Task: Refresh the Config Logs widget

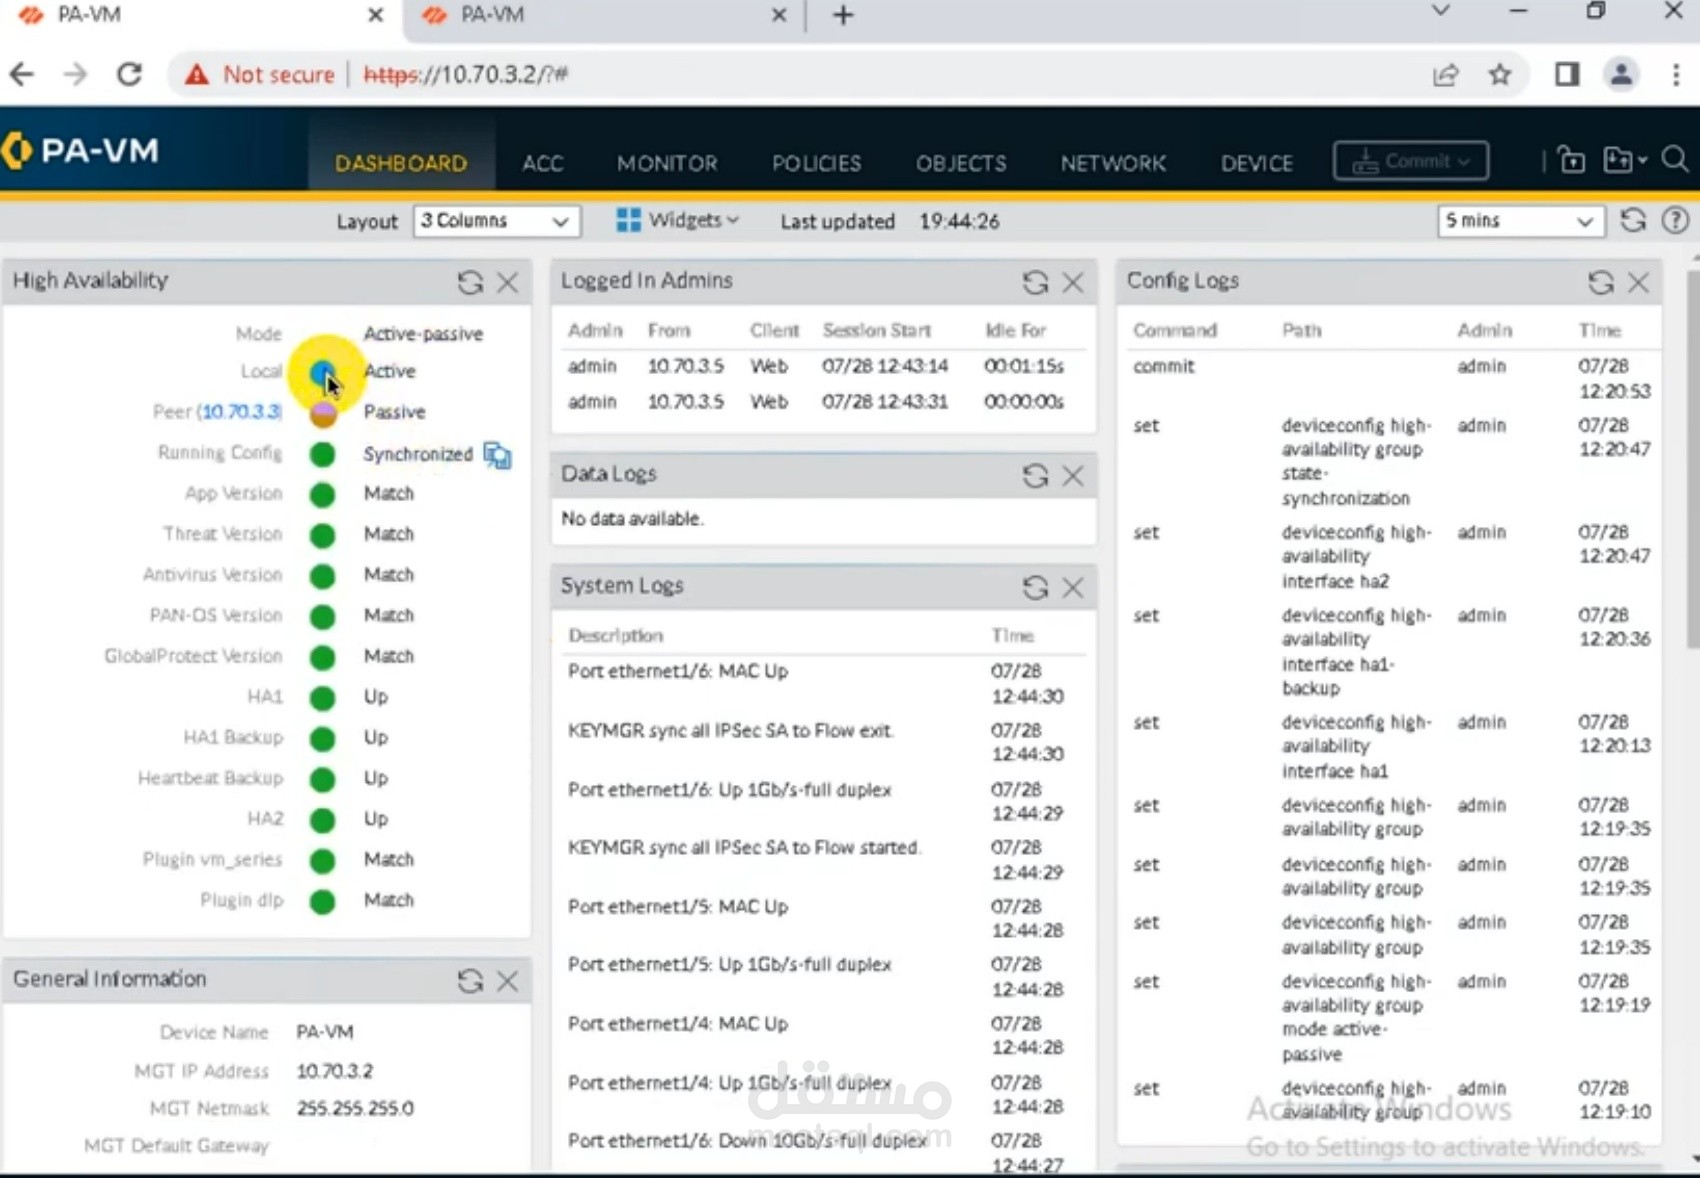Action: (1601, 282)
